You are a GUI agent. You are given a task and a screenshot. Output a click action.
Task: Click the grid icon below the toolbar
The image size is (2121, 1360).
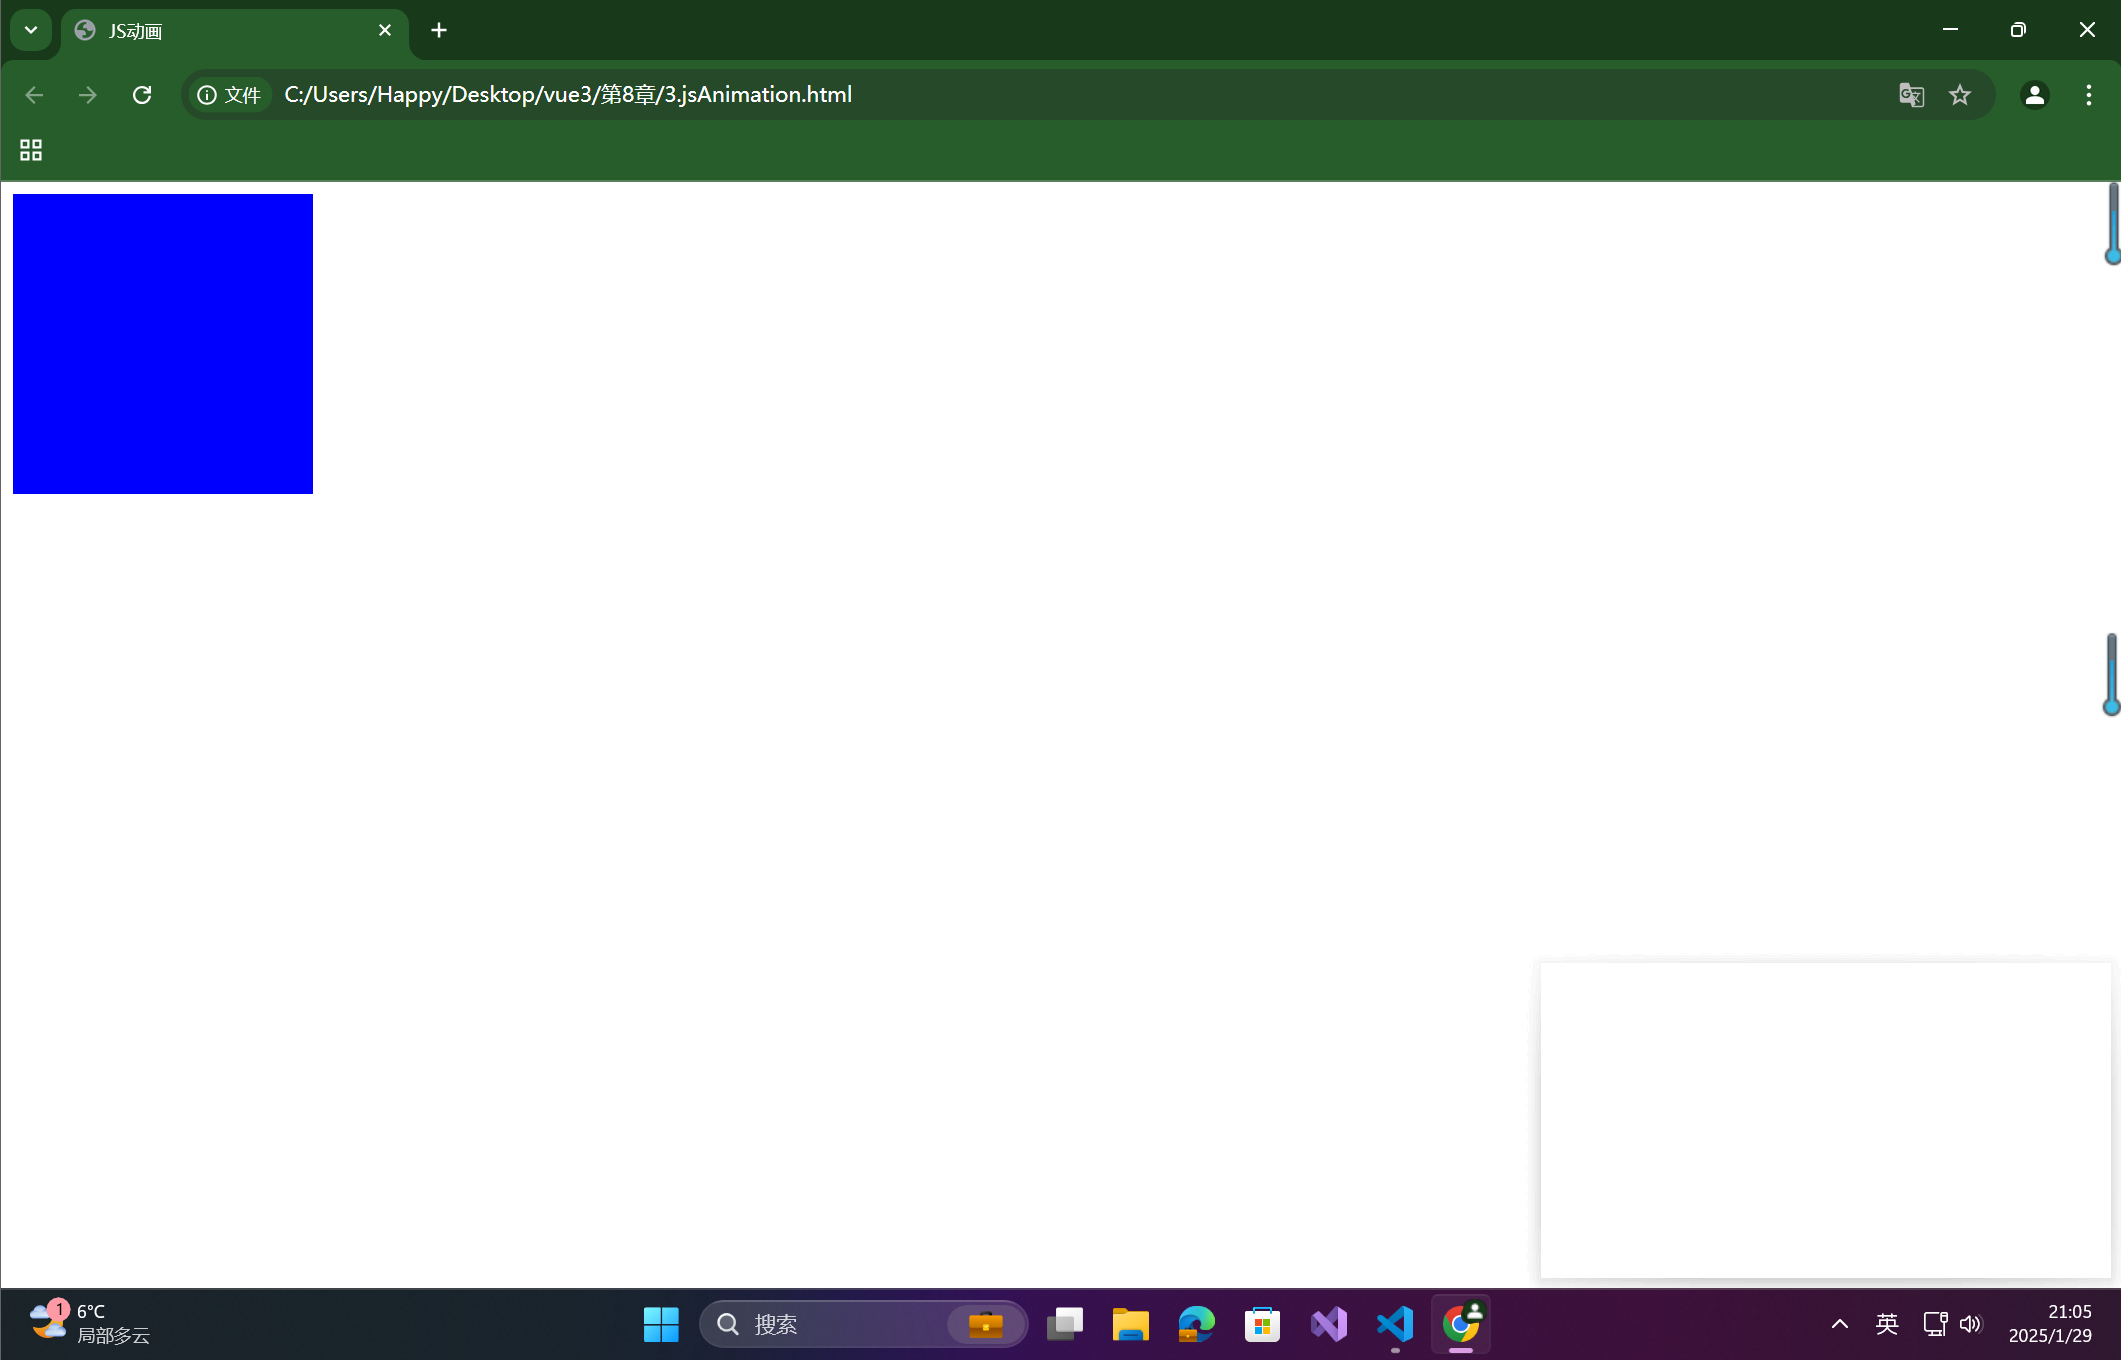point(30,149)
